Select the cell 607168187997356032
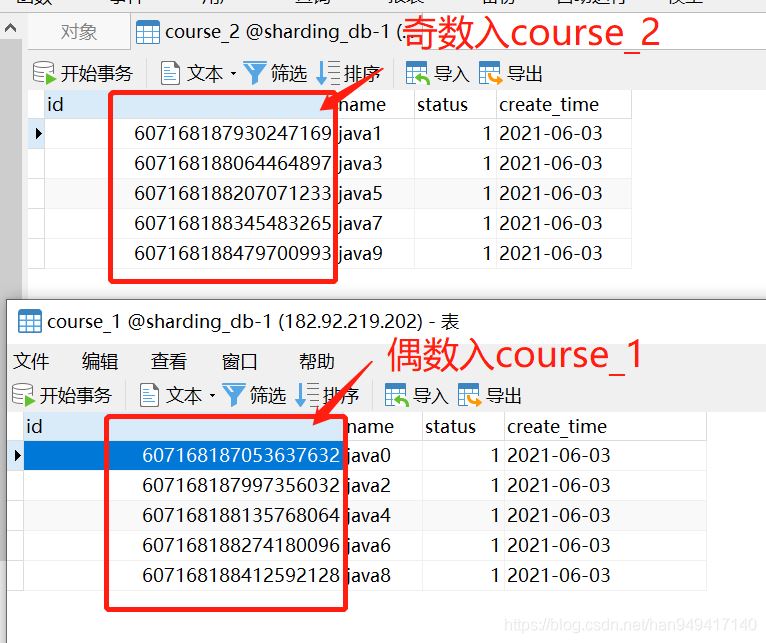Viewport: 766px width, 643px height. point(184,486)
